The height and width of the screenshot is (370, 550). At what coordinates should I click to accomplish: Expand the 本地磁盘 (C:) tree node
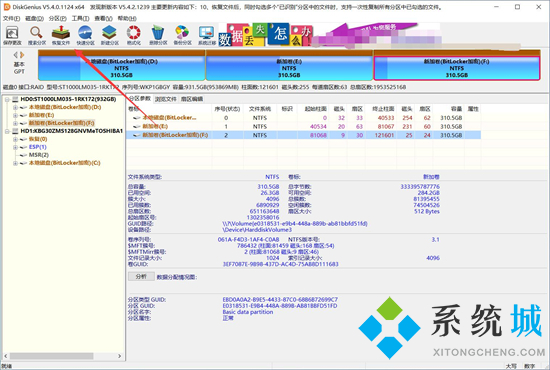pos(15,163)
